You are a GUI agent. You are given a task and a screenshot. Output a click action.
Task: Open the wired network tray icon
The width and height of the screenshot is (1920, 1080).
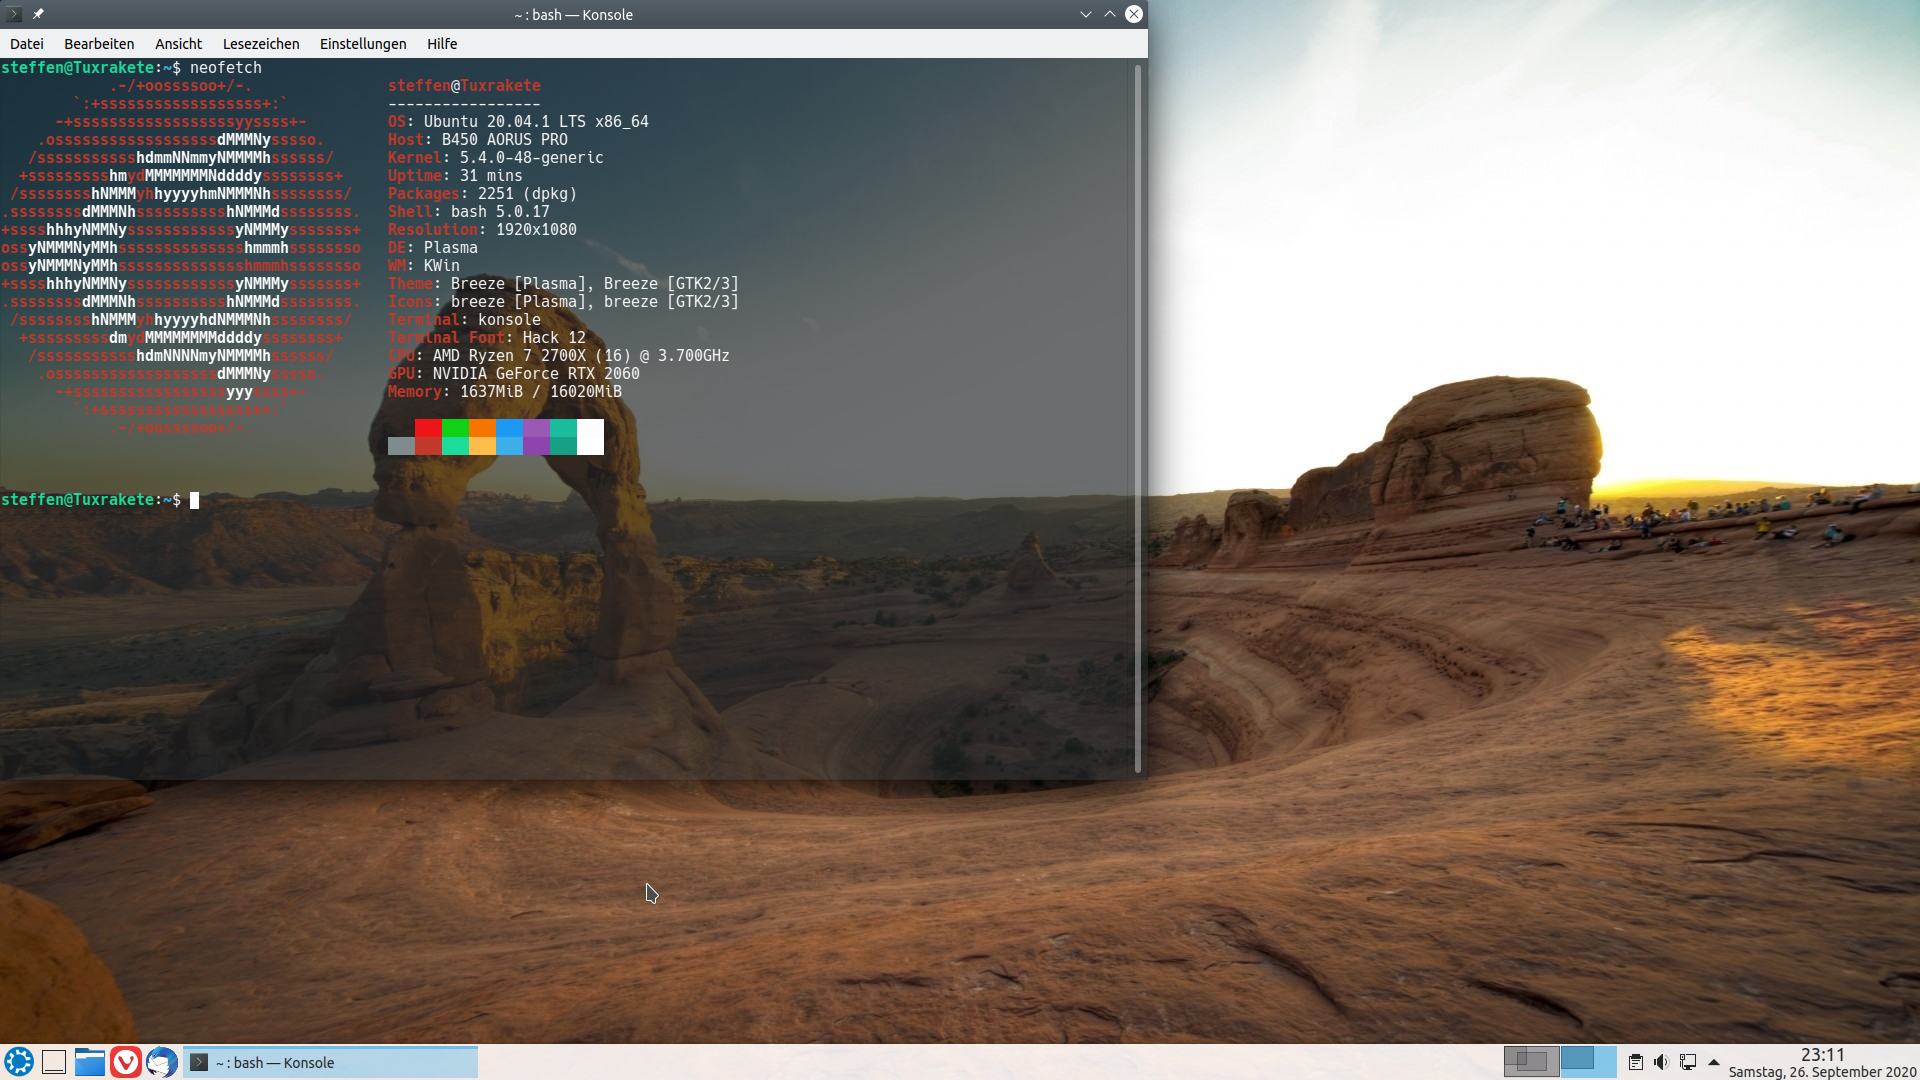[1688, 1062]
